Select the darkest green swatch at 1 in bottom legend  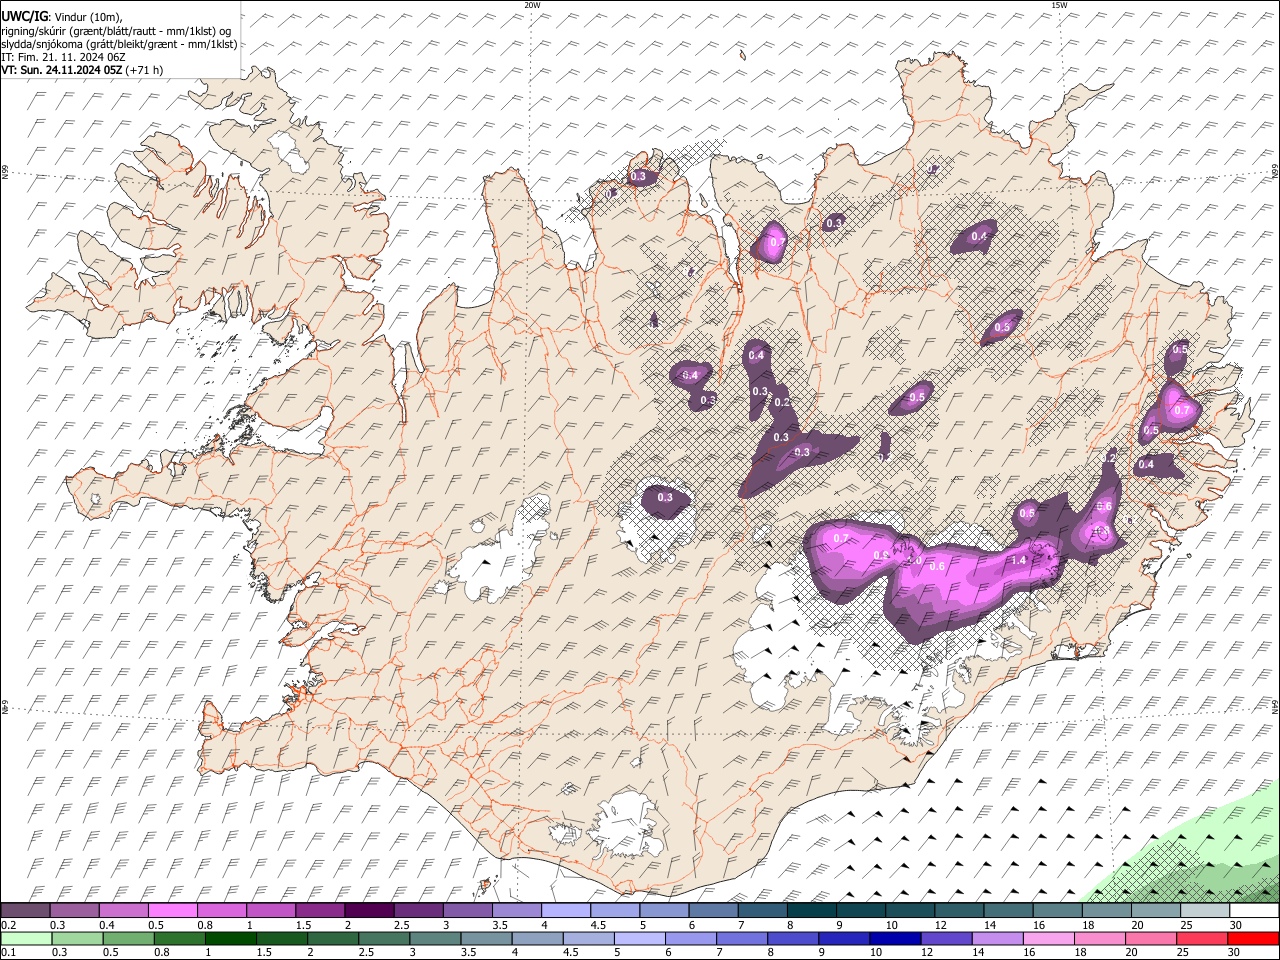230,938
